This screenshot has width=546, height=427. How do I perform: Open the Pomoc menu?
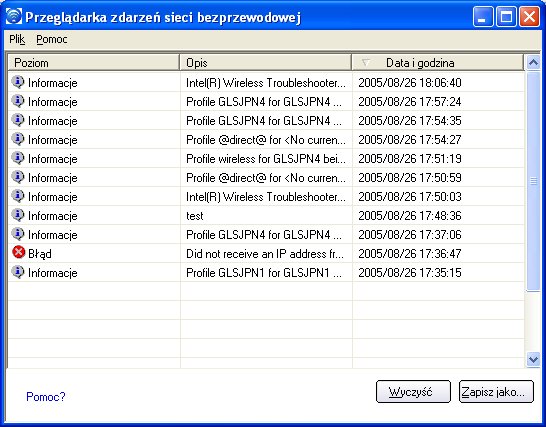[52, 39]
